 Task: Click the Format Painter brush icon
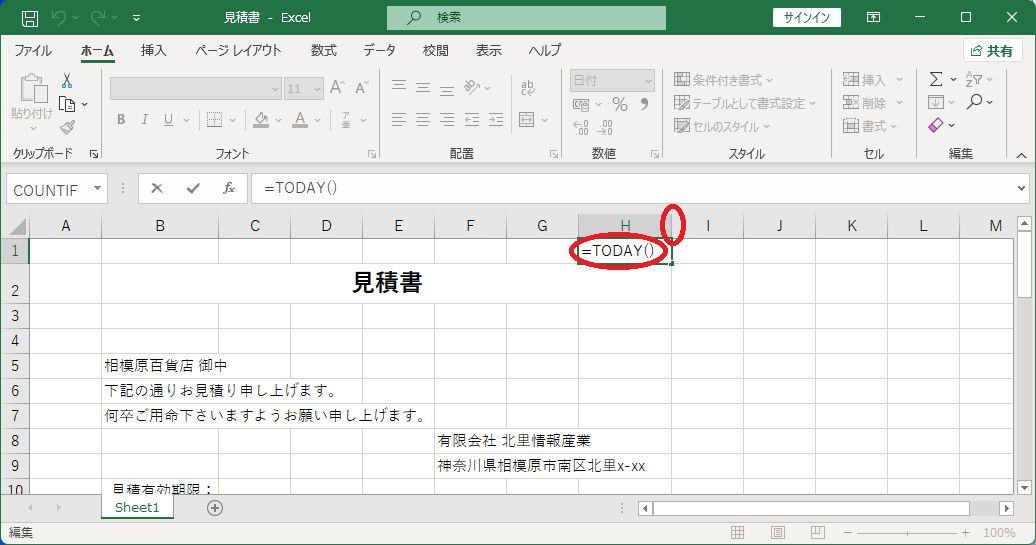(x=67, y=127)
